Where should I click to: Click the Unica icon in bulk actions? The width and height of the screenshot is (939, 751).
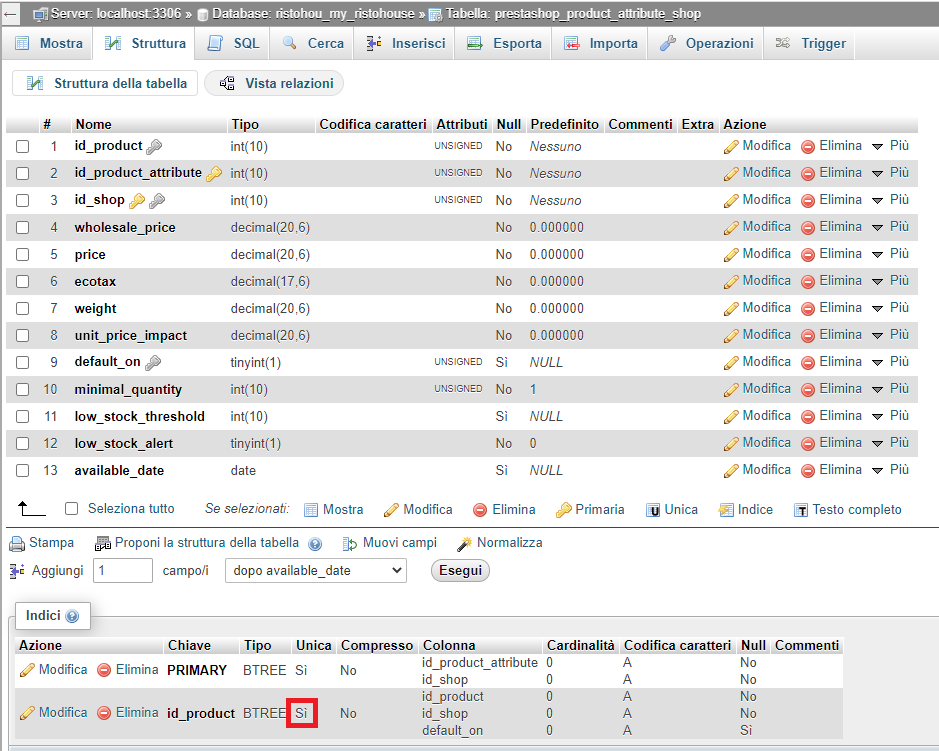point(653,510)
